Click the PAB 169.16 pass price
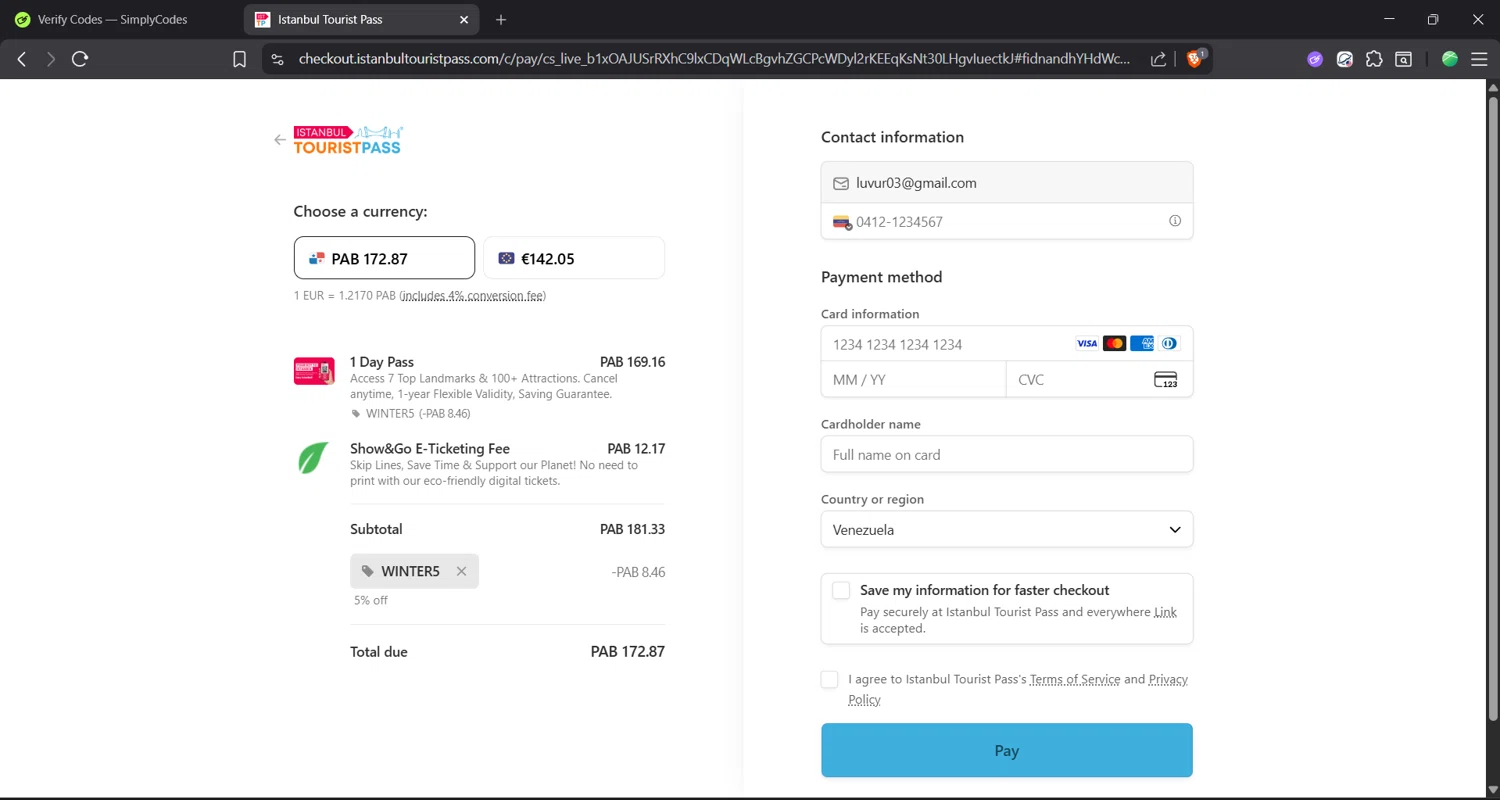1500x800 pixels. pyautogui.click(x=632, y=362)
